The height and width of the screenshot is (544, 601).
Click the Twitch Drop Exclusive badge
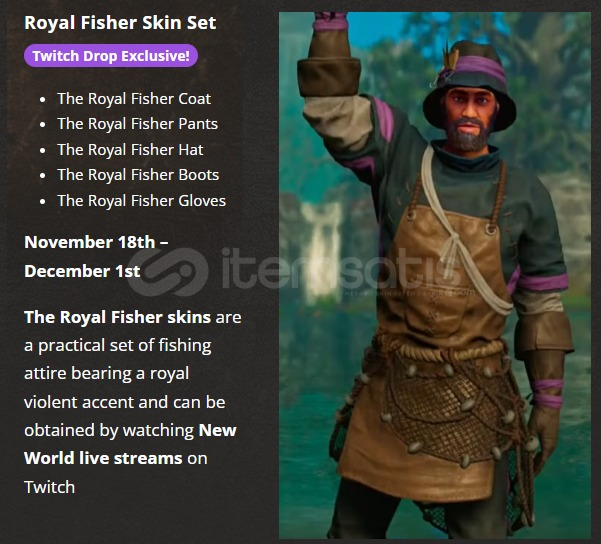coord(111,56)
